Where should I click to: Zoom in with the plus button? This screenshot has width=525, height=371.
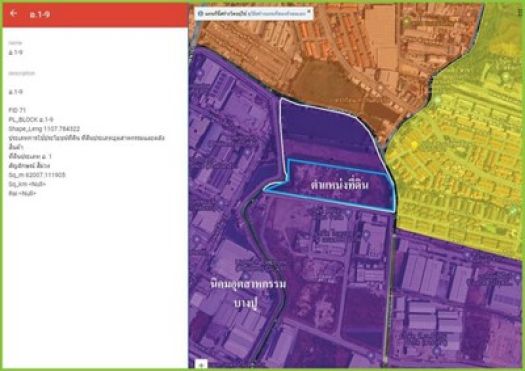click(201, 365)
